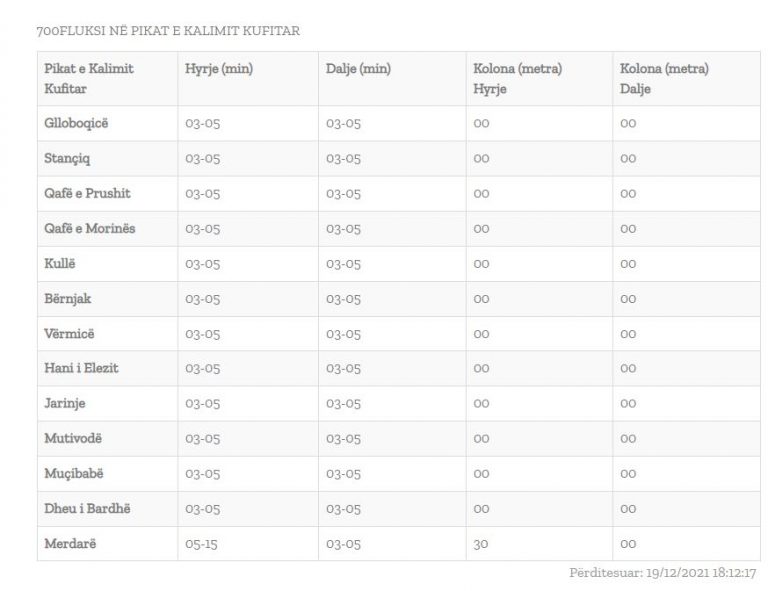Click the Dalje (min) column header
Image resolution: width=768 pixels, height=591 pixels.
pyautogui.click(x=359, y=69)
